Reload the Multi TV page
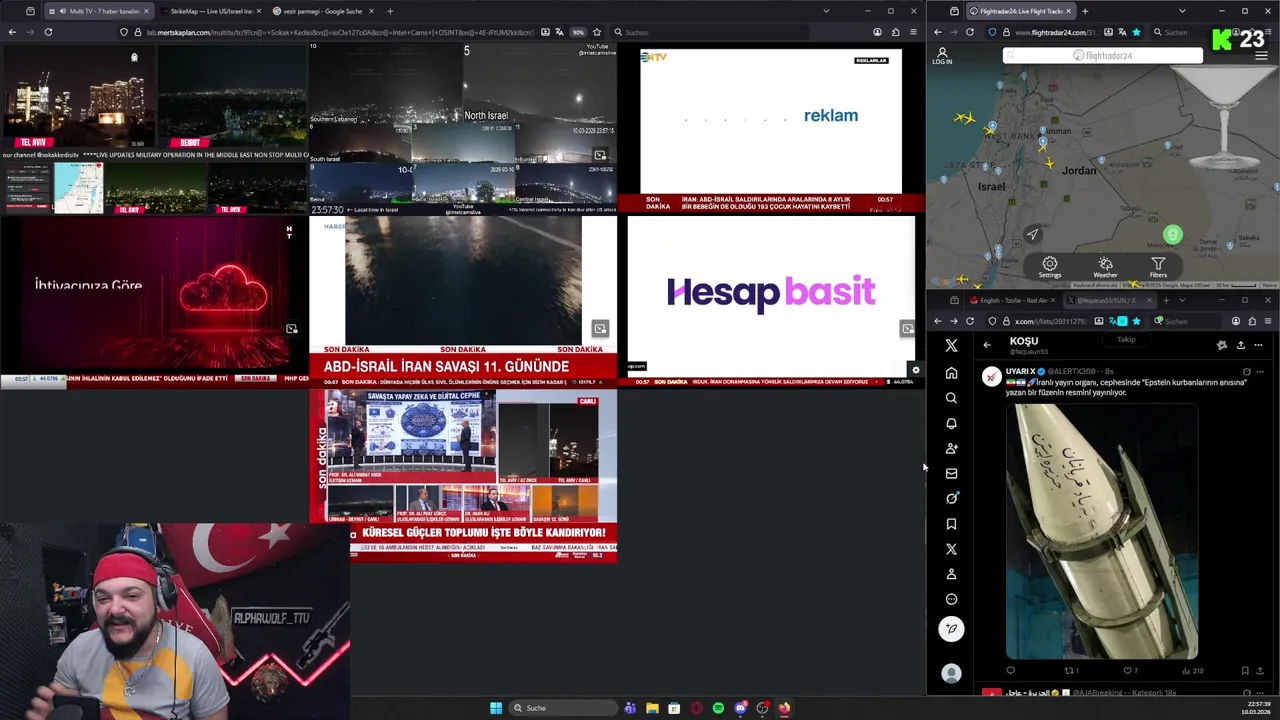The width and height of the screenshot is (1280, 720). (x=48, y=32)
